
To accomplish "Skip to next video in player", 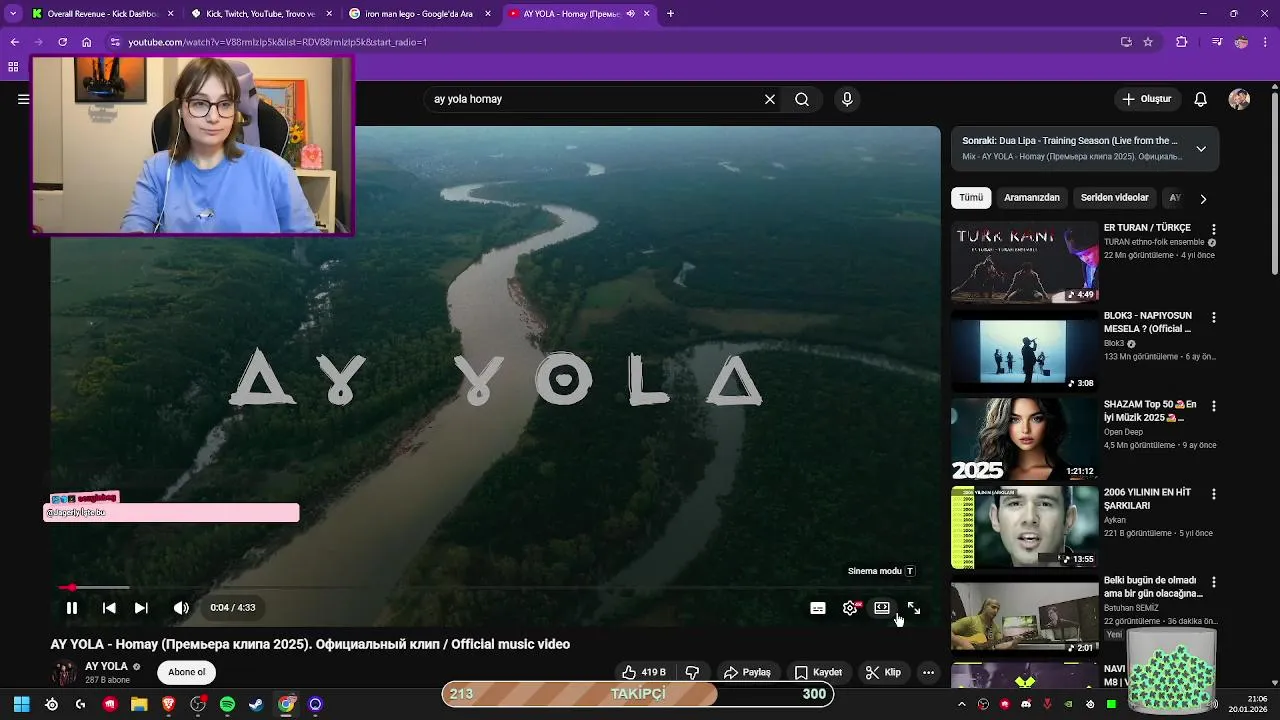I will click(141, 608).
